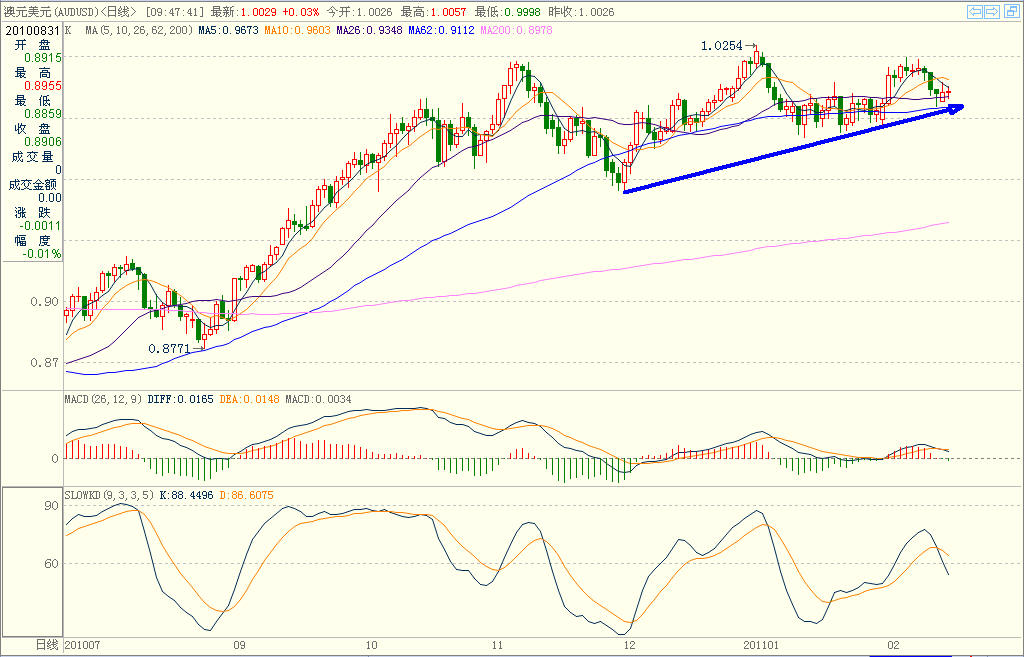Click the 成交量 volume label
Image resolution: width=1024 pixels, height=657 pixels.
33,157
